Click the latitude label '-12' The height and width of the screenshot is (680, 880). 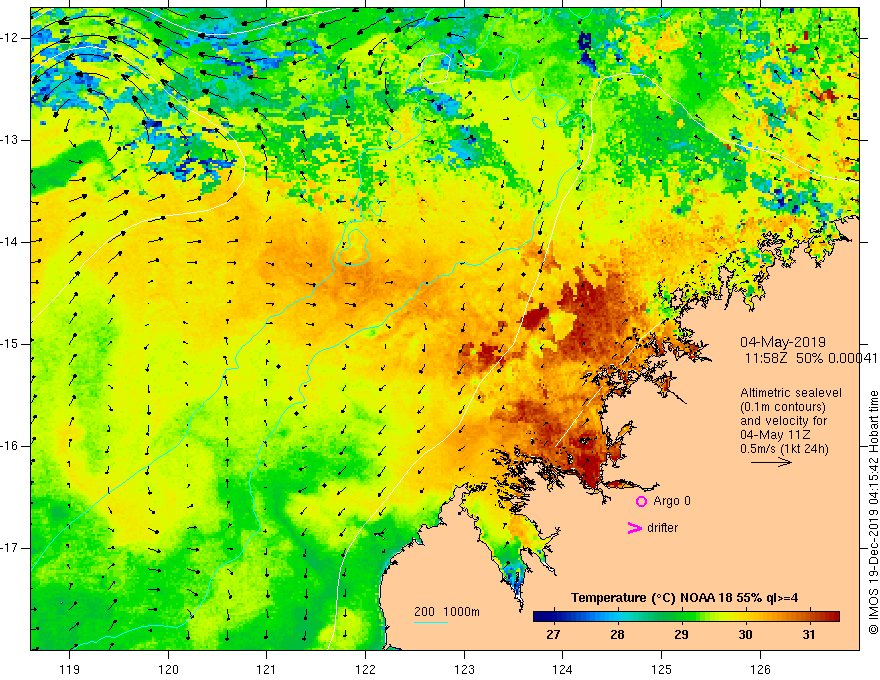tap(11, 38)
